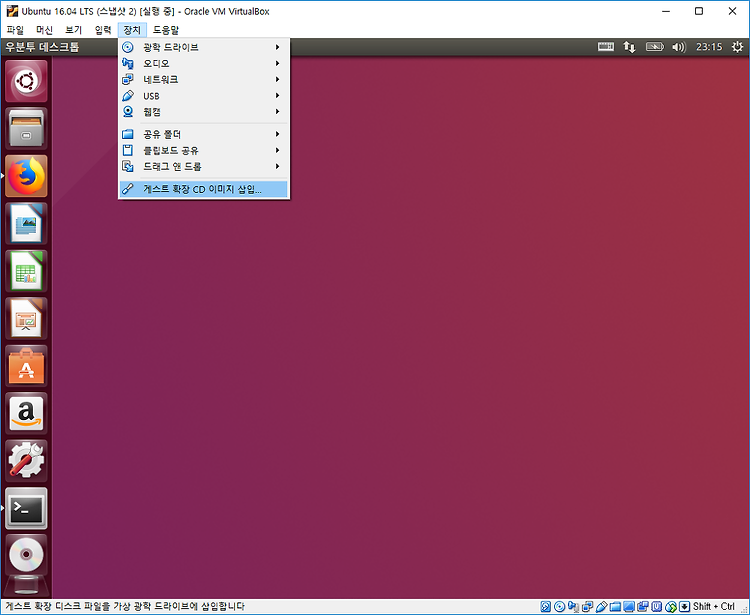
Task: Click the optical drive status bar icon
Action: (x=559, y=606)
